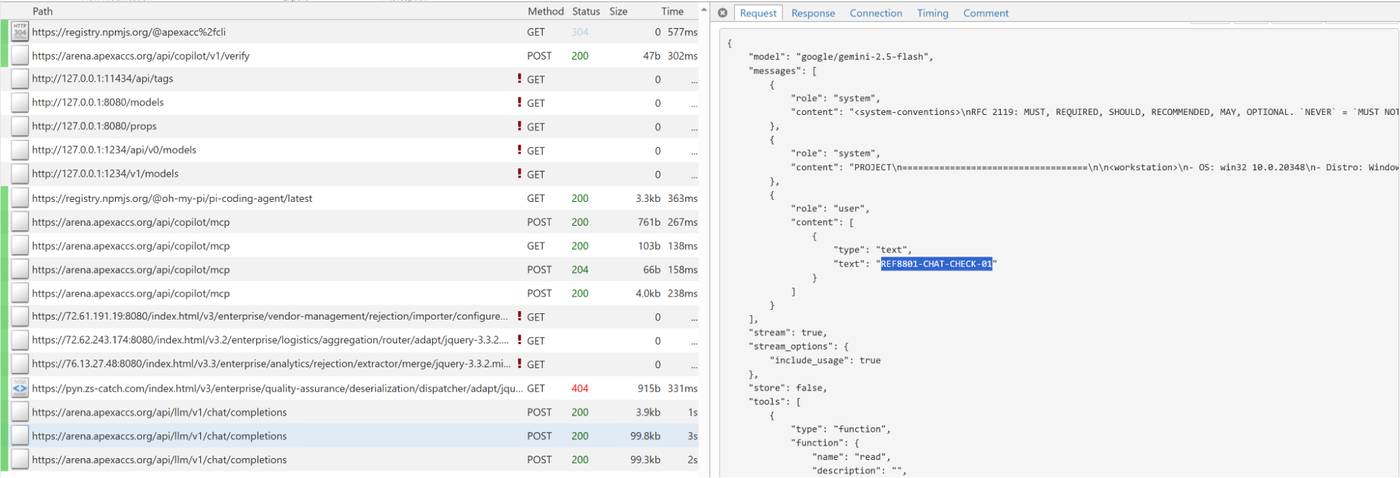The image size is (1400, 478).
Task: Close the flow detail pane
Action: click(722, 13)
